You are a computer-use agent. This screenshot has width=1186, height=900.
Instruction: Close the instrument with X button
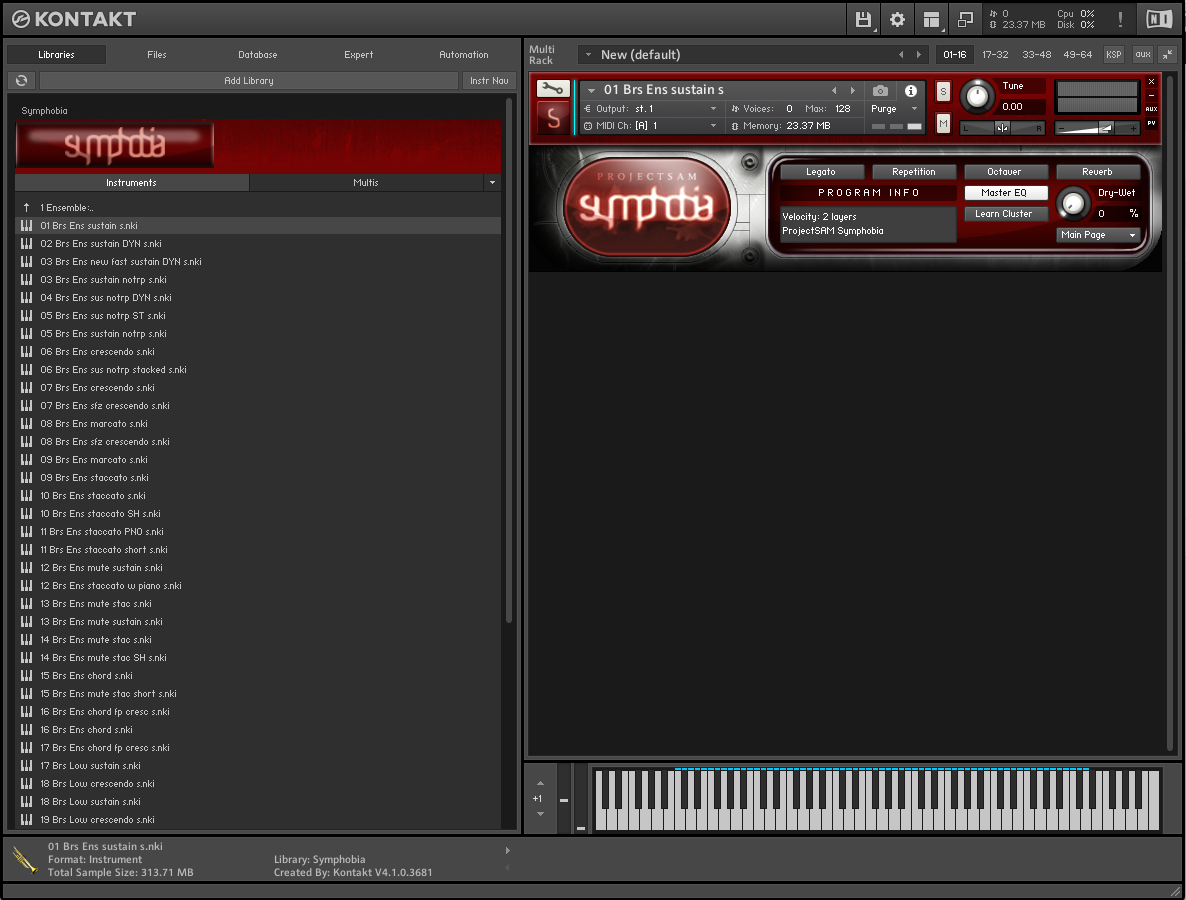(1151, 82)
